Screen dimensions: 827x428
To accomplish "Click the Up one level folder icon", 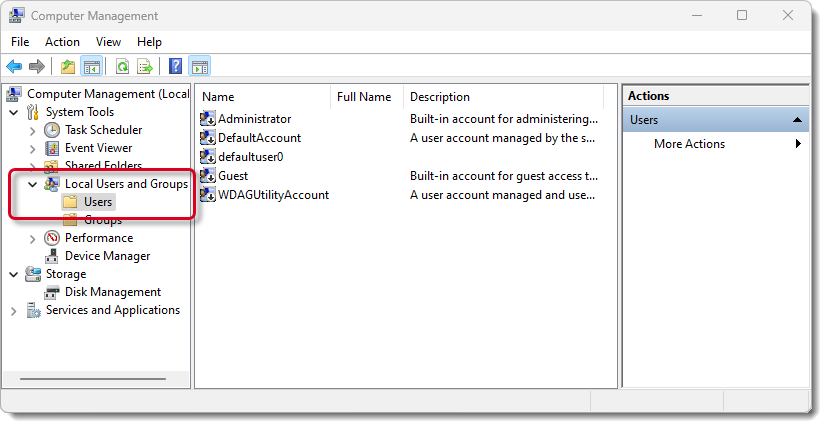I will [67, 67].
